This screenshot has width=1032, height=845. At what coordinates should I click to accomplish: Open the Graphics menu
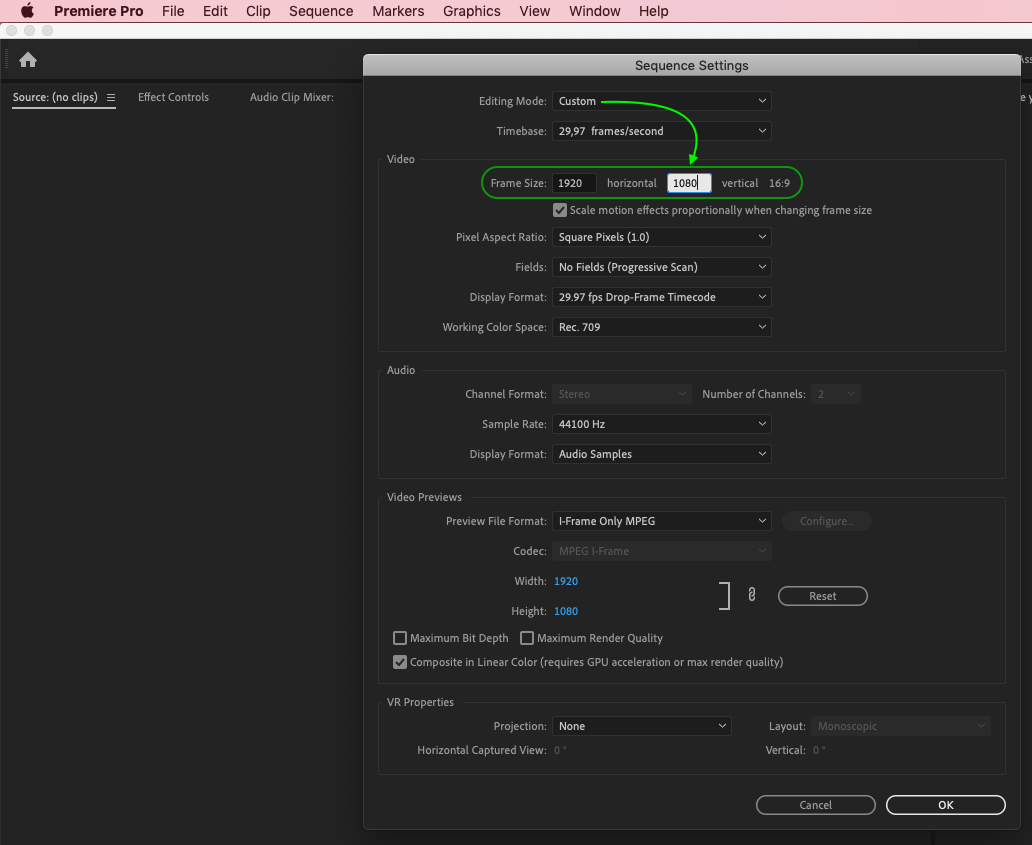[x=471, y=11]
